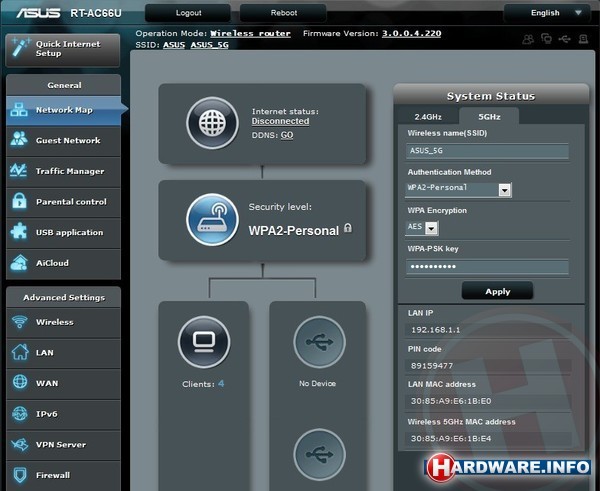Open Guest Network page
The height and width of the screenshot is (491, 600).
coord(64,141)
